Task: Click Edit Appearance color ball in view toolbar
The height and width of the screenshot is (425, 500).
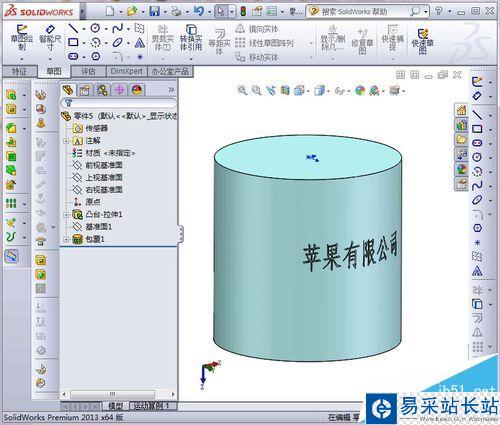Action: click(360, 90)
